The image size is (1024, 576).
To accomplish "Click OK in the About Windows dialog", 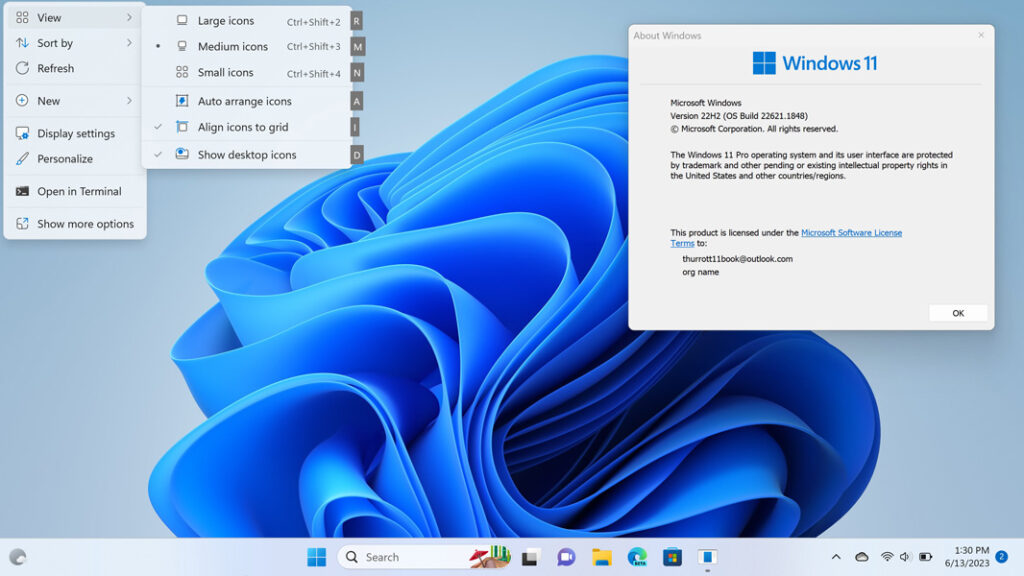I will [x=957, y=312].
